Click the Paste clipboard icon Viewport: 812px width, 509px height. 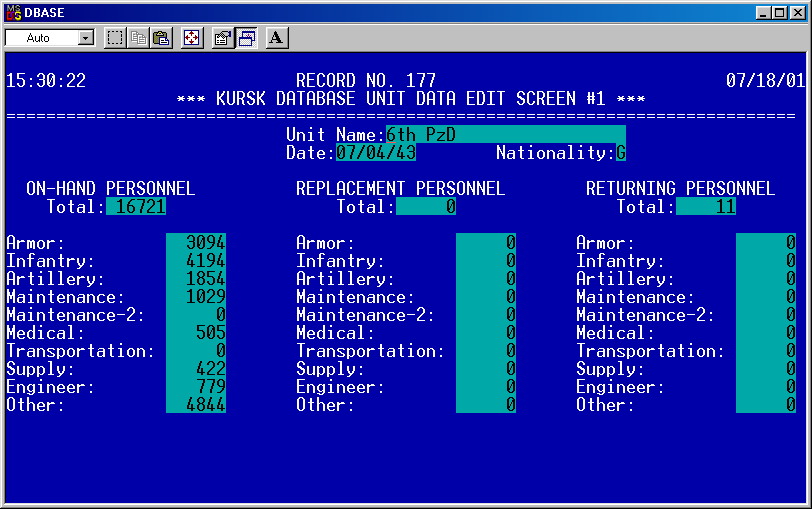click(x=160, y=38)
